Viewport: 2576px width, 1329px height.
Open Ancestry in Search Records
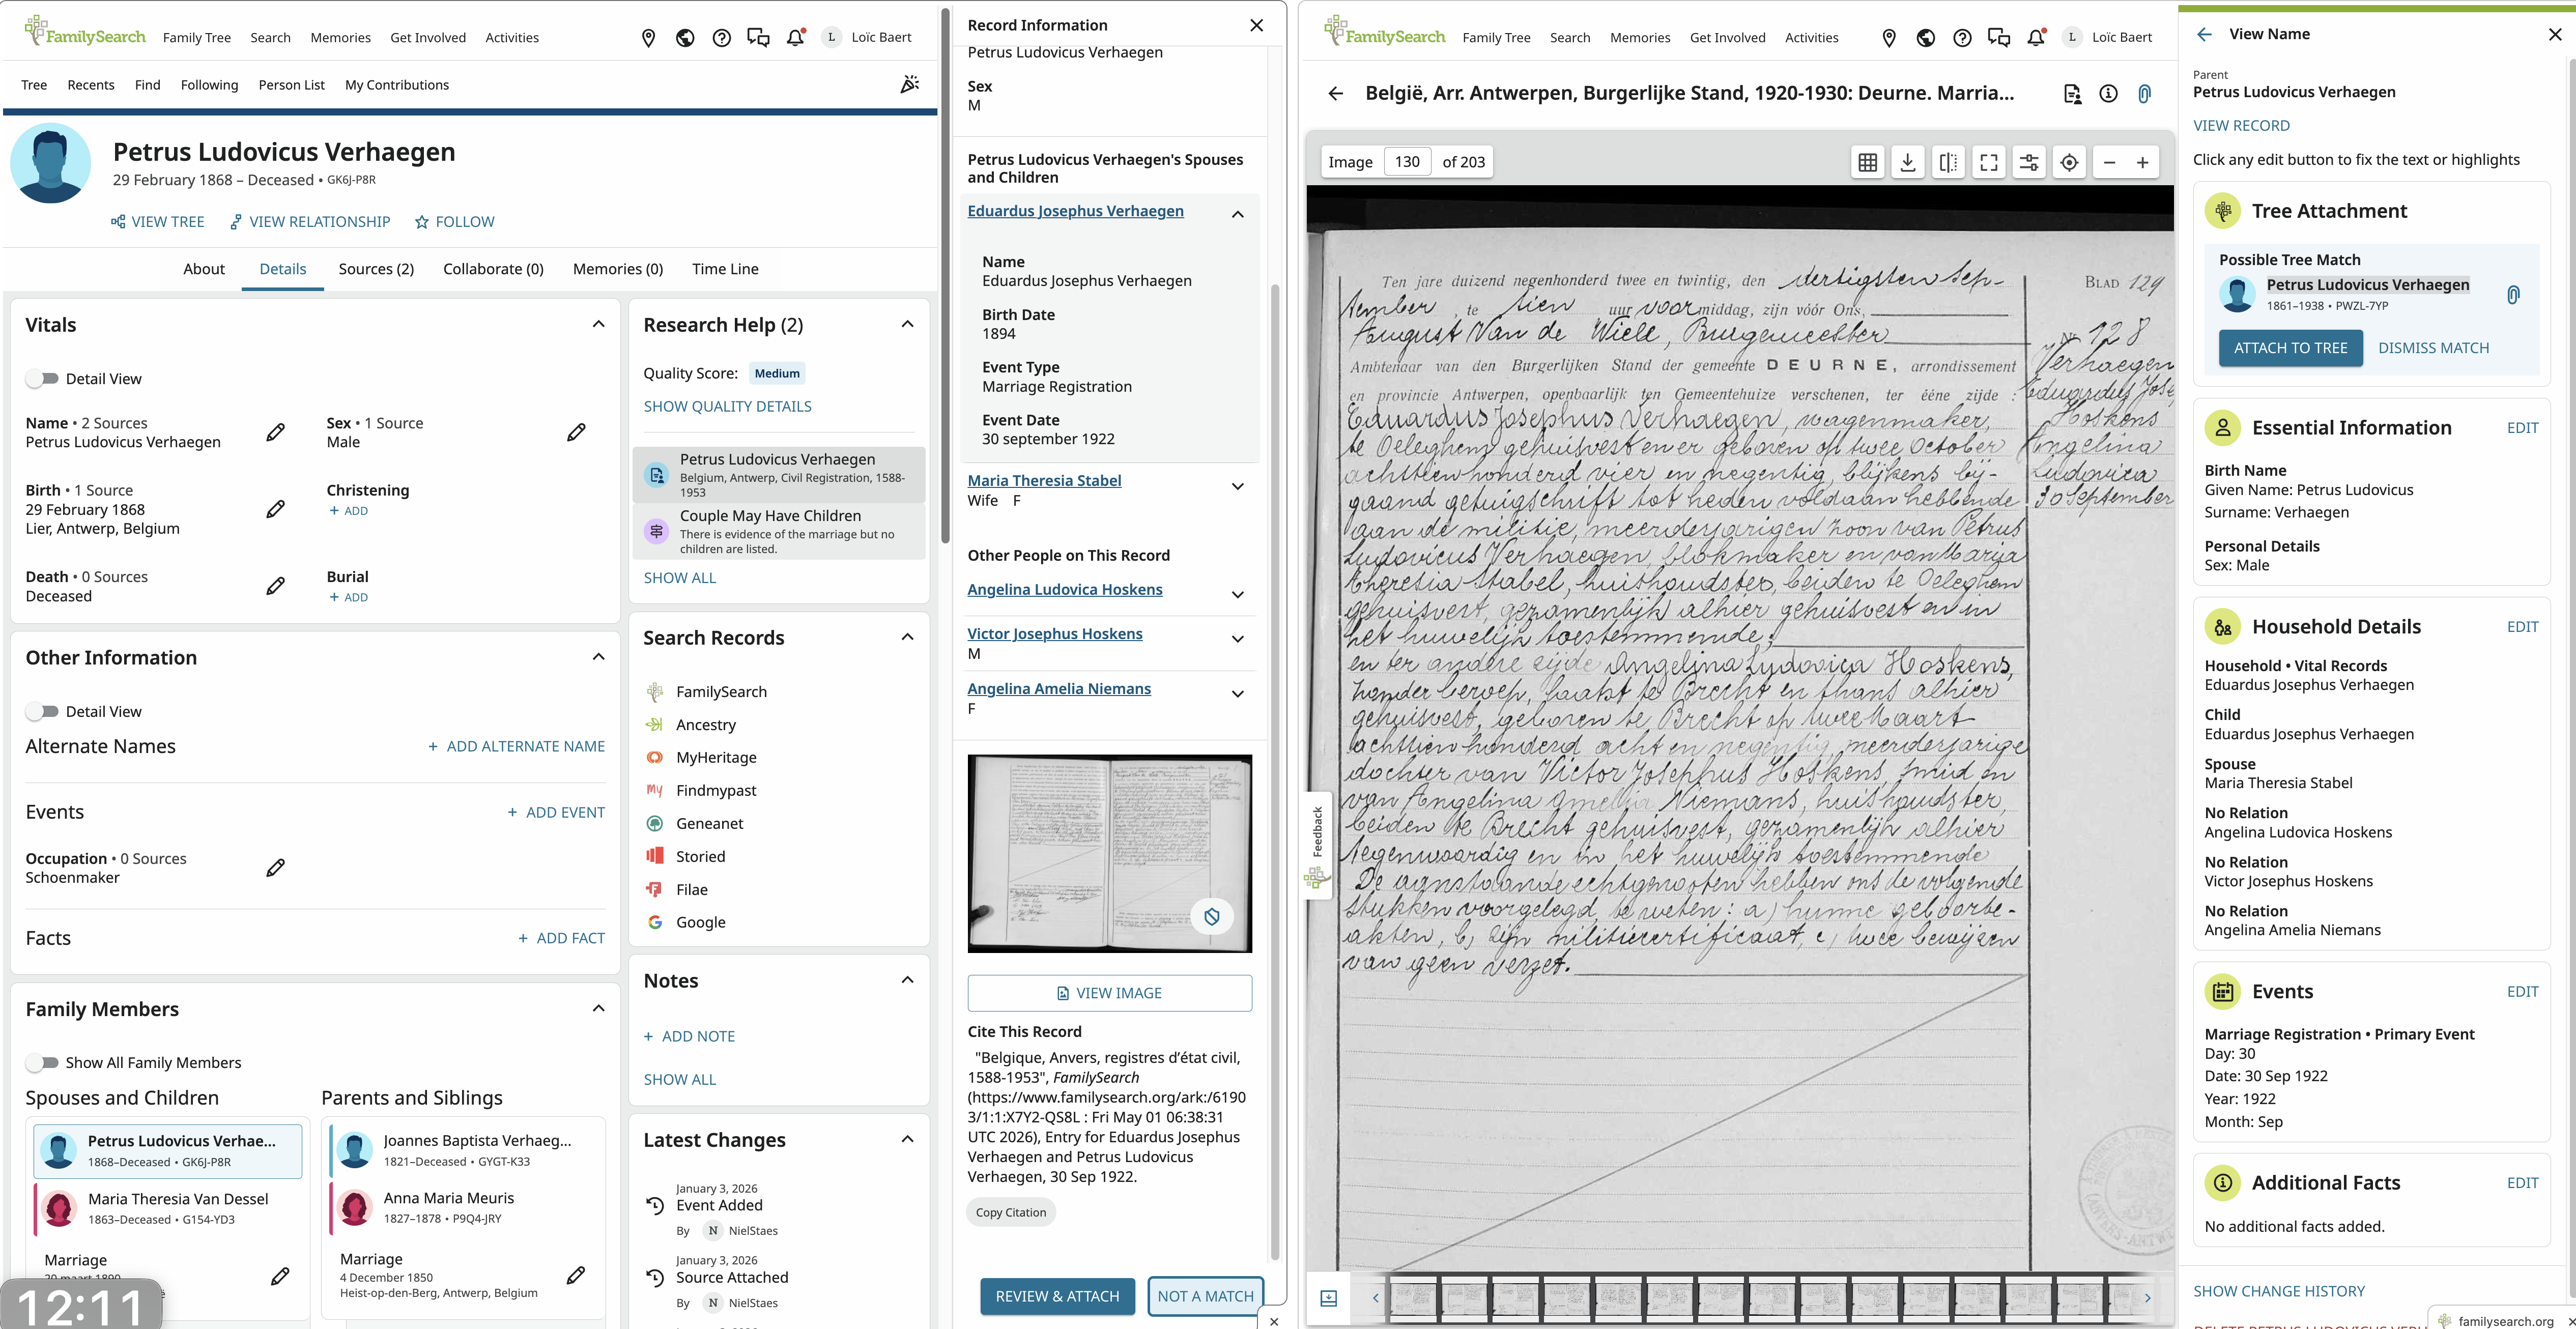point(706,725)
